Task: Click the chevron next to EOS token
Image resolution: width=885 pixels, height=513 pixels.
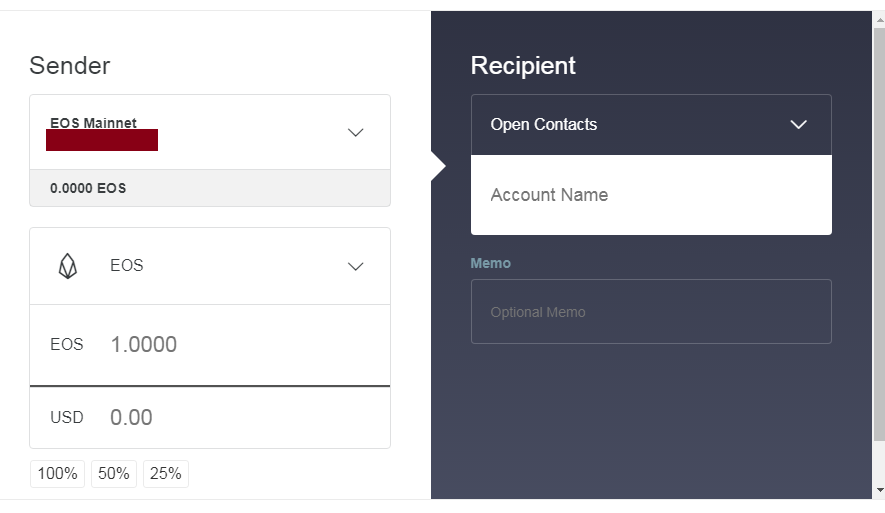Action: [x=355, y=266]
